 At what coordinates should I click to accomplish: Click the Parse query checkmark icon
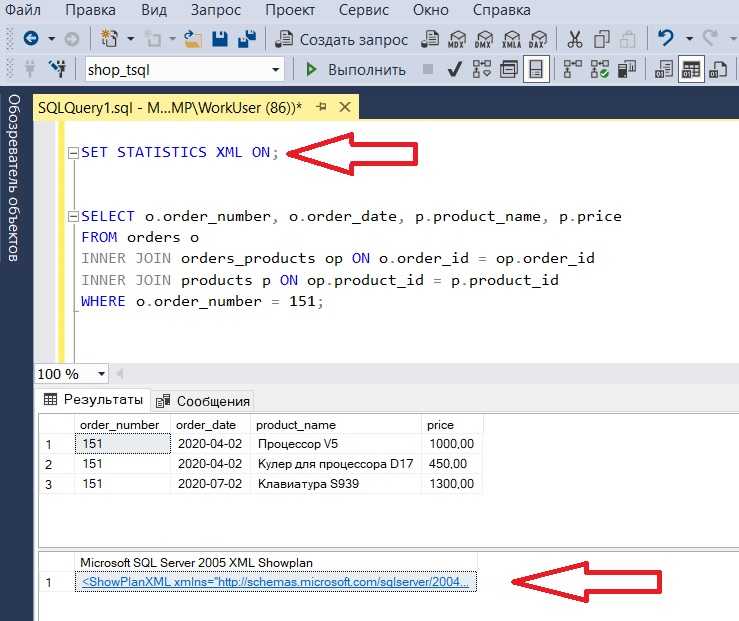(454, 69)
